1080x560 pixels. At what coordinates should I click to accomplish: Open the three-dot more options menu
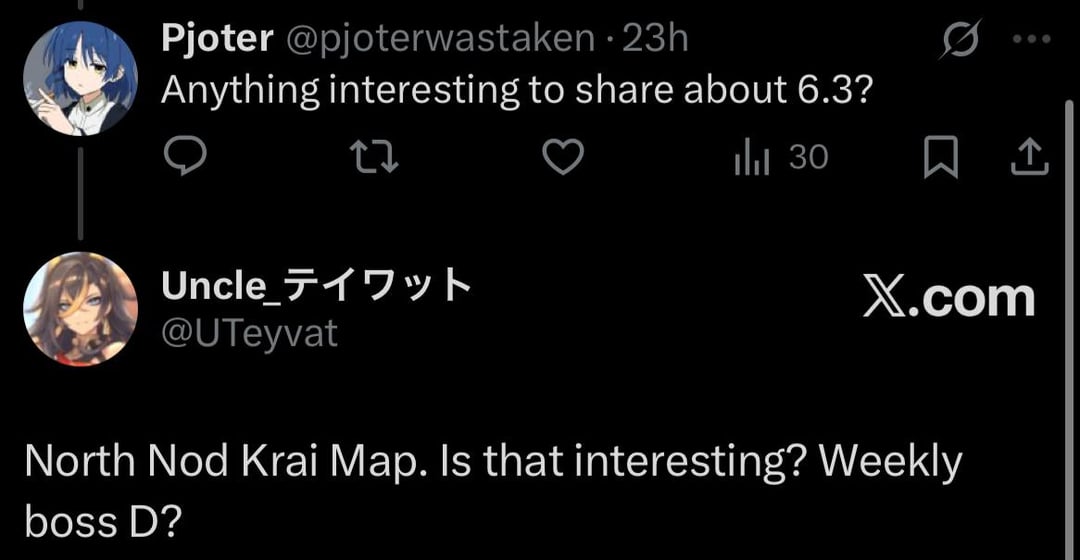pyautogui.click(x=1032, y=40)
